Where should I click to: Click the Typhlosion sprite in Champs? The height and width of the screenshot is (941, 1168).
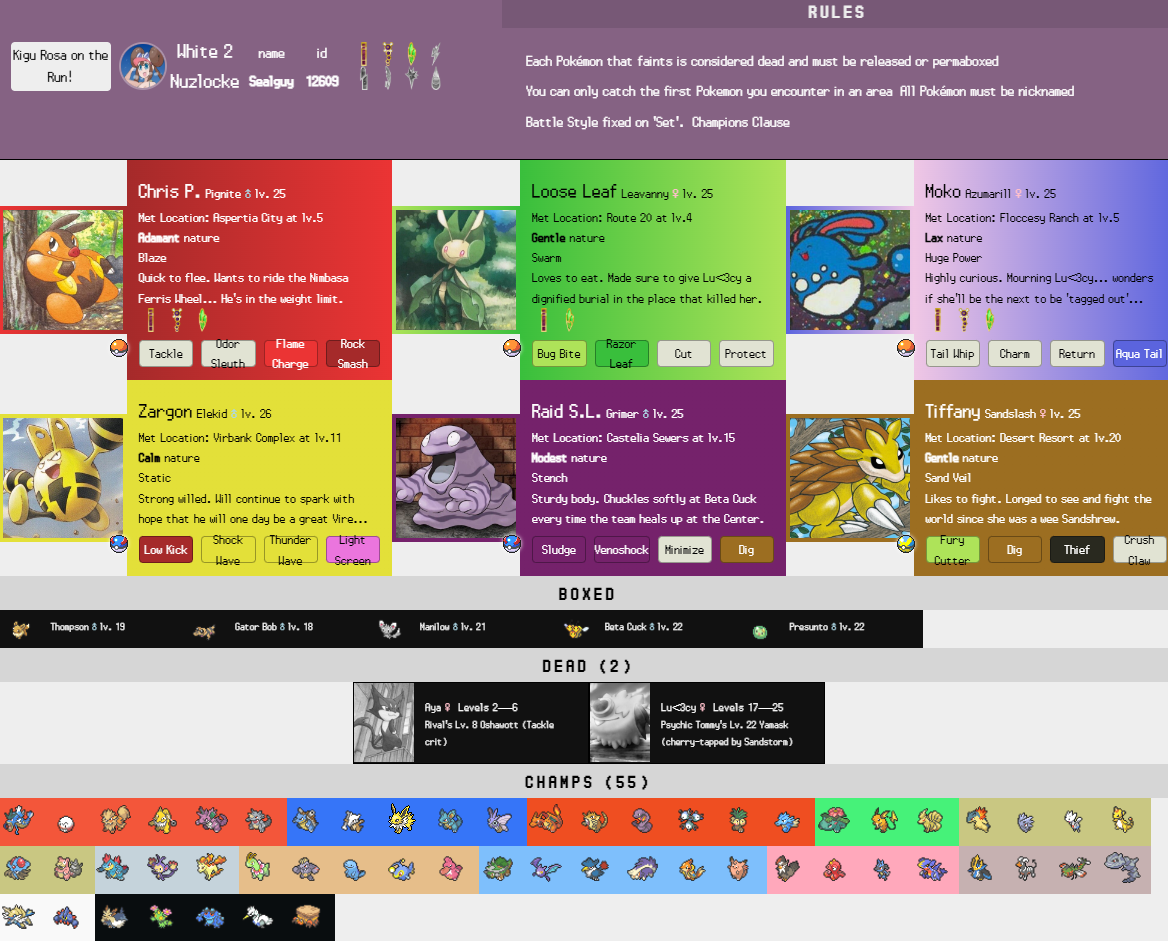(977, 820)
